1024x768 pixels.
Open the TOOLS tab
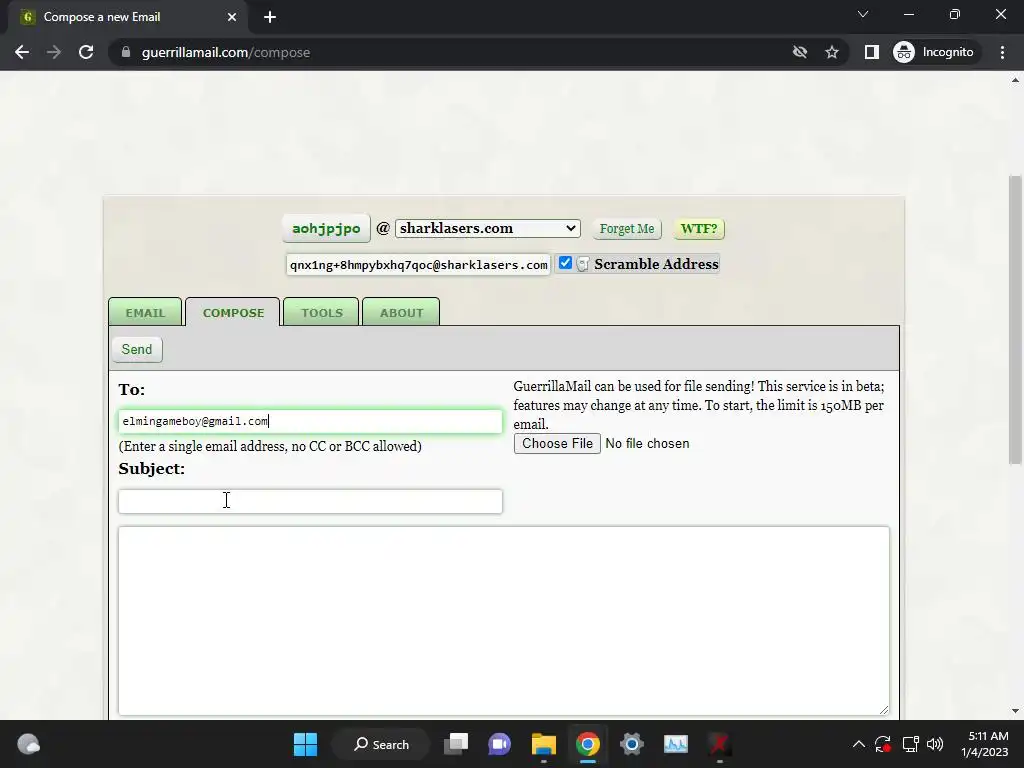click(321, 312)
